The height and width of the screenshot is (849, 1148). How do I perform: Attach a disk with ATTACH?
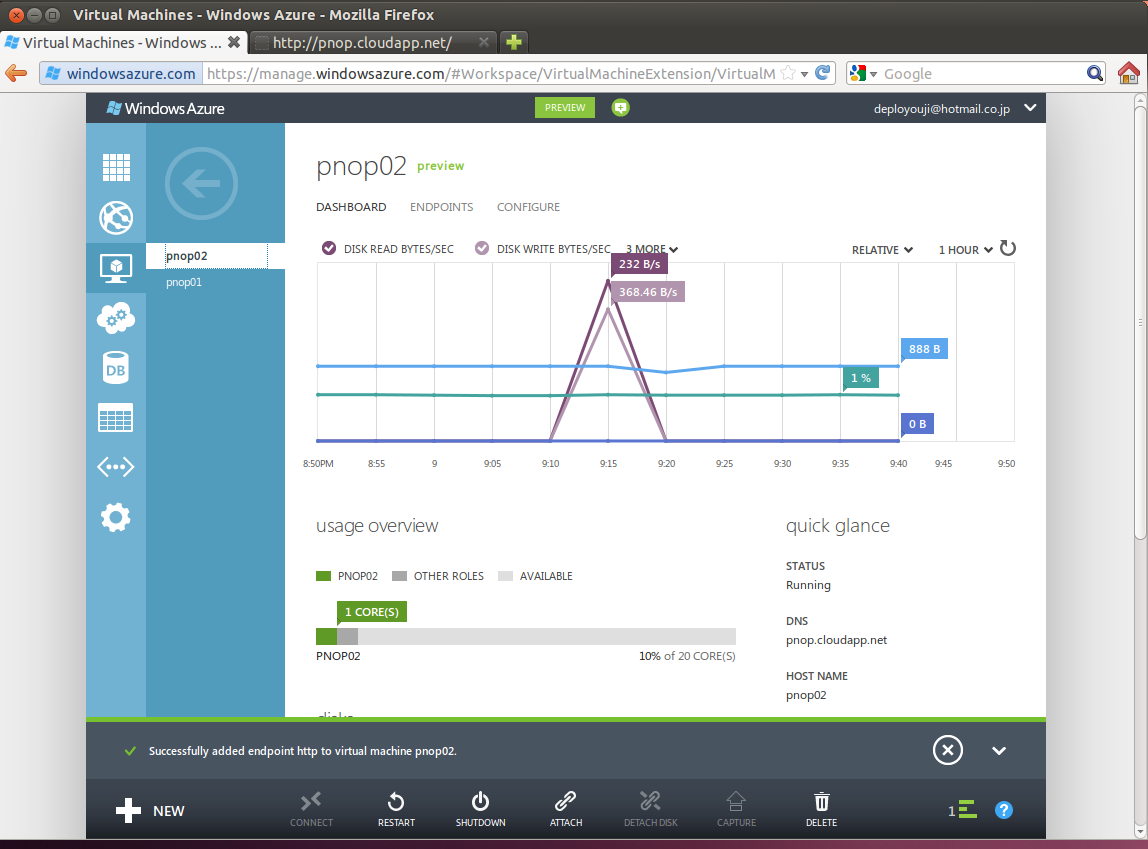[566, 809]
